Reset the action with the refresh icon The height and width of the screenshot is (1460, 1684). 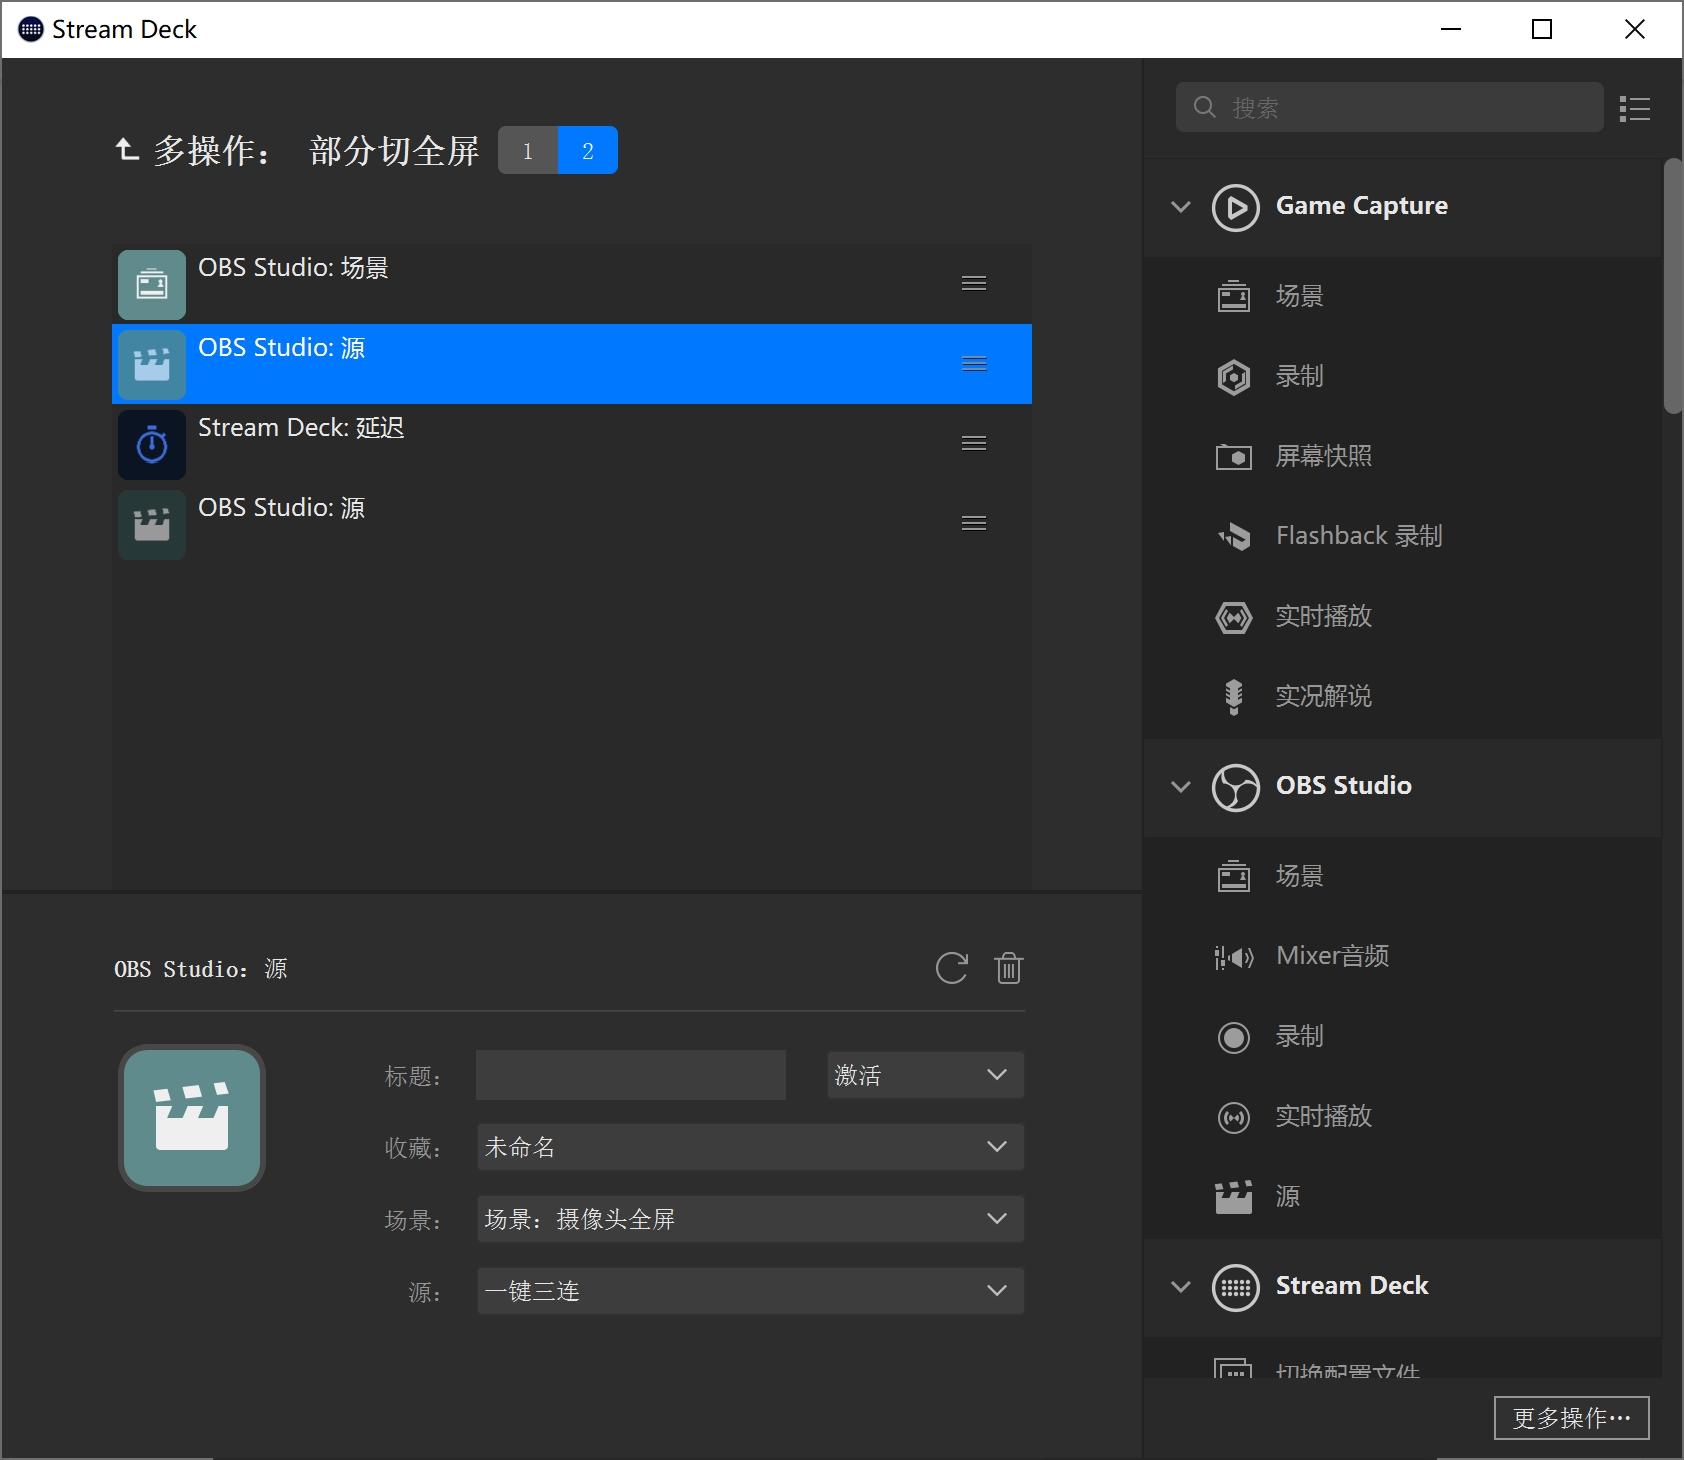click(x=951, y=967)
